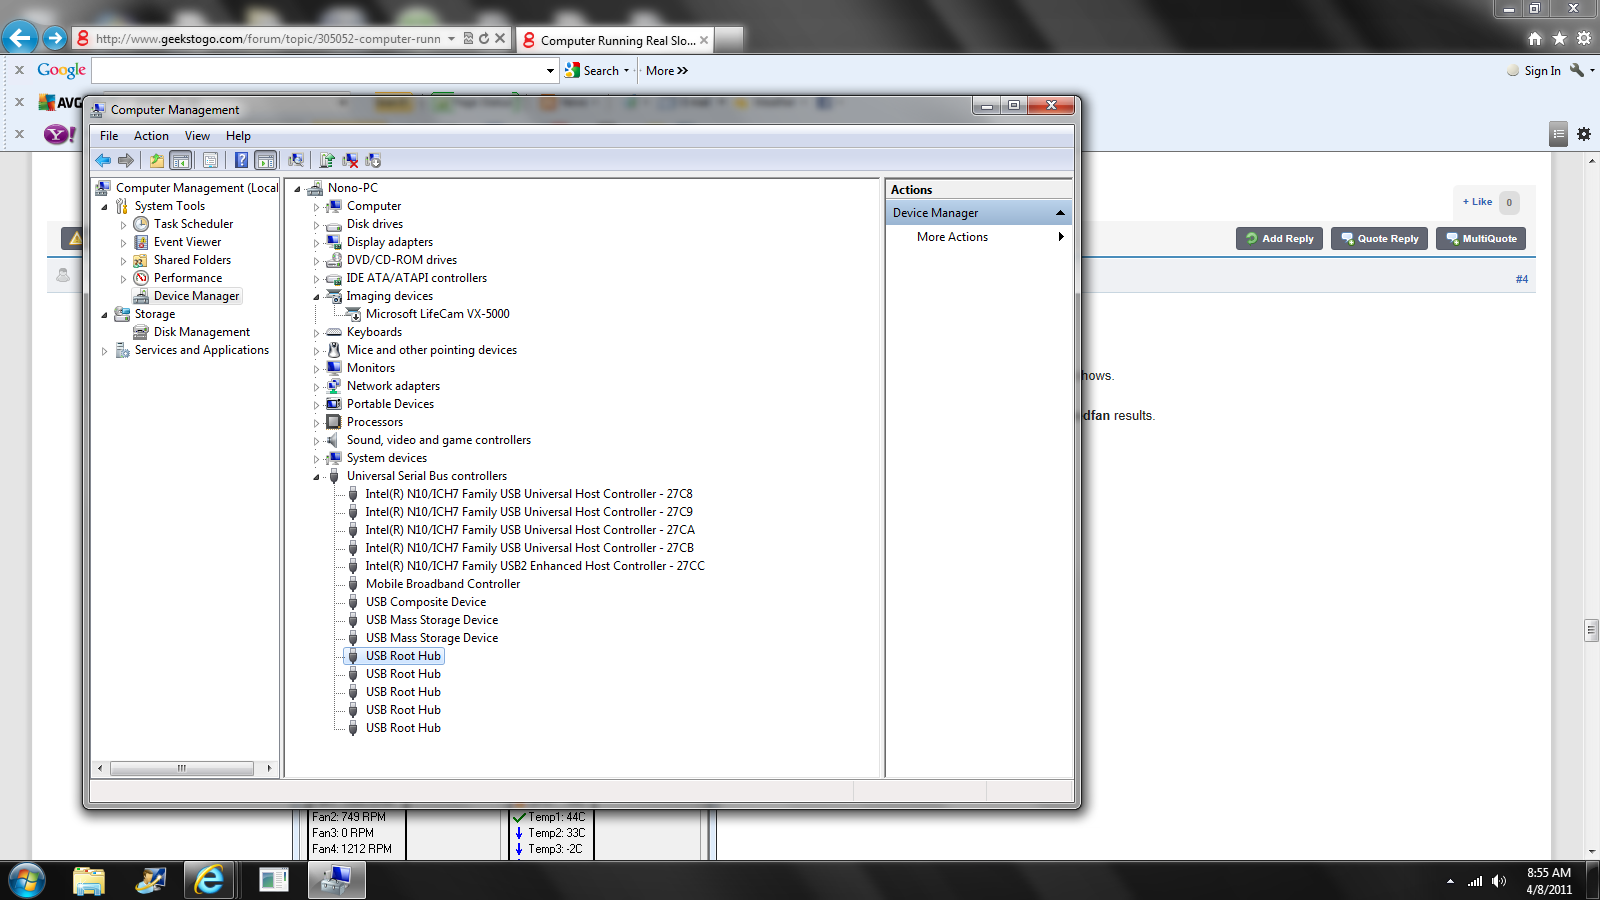Open the View menu
The height and width of the screenshot is (900, 1600).
click(197, 136)
